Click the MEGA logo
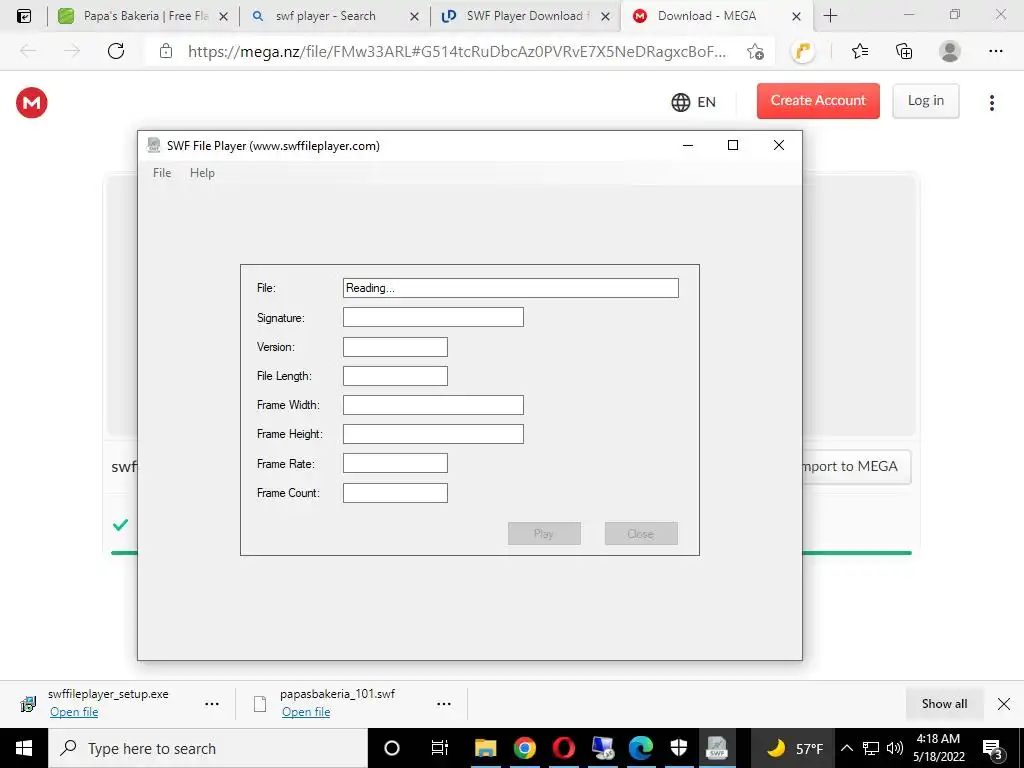The width and height of the screenshot is (1024, 768). [x=32, y=103]
